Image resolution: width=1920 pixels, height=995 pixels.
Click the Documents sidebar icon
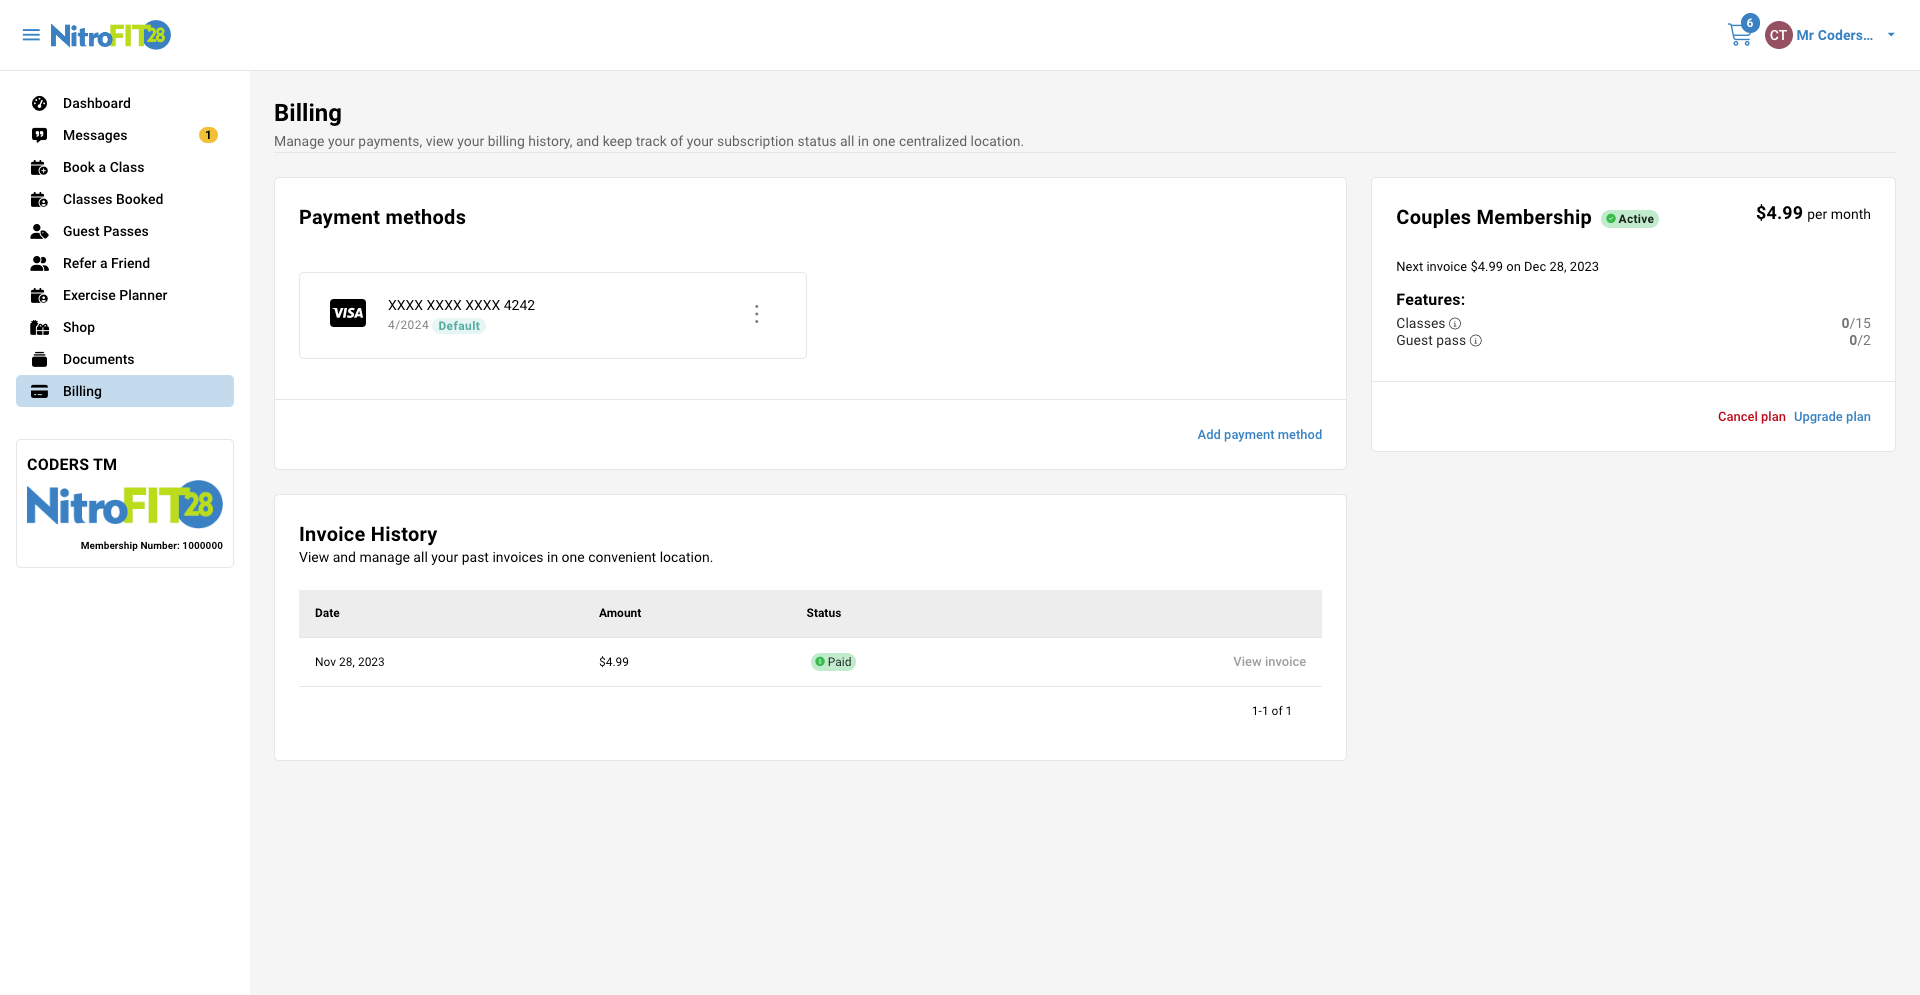[x=40, y=359]
